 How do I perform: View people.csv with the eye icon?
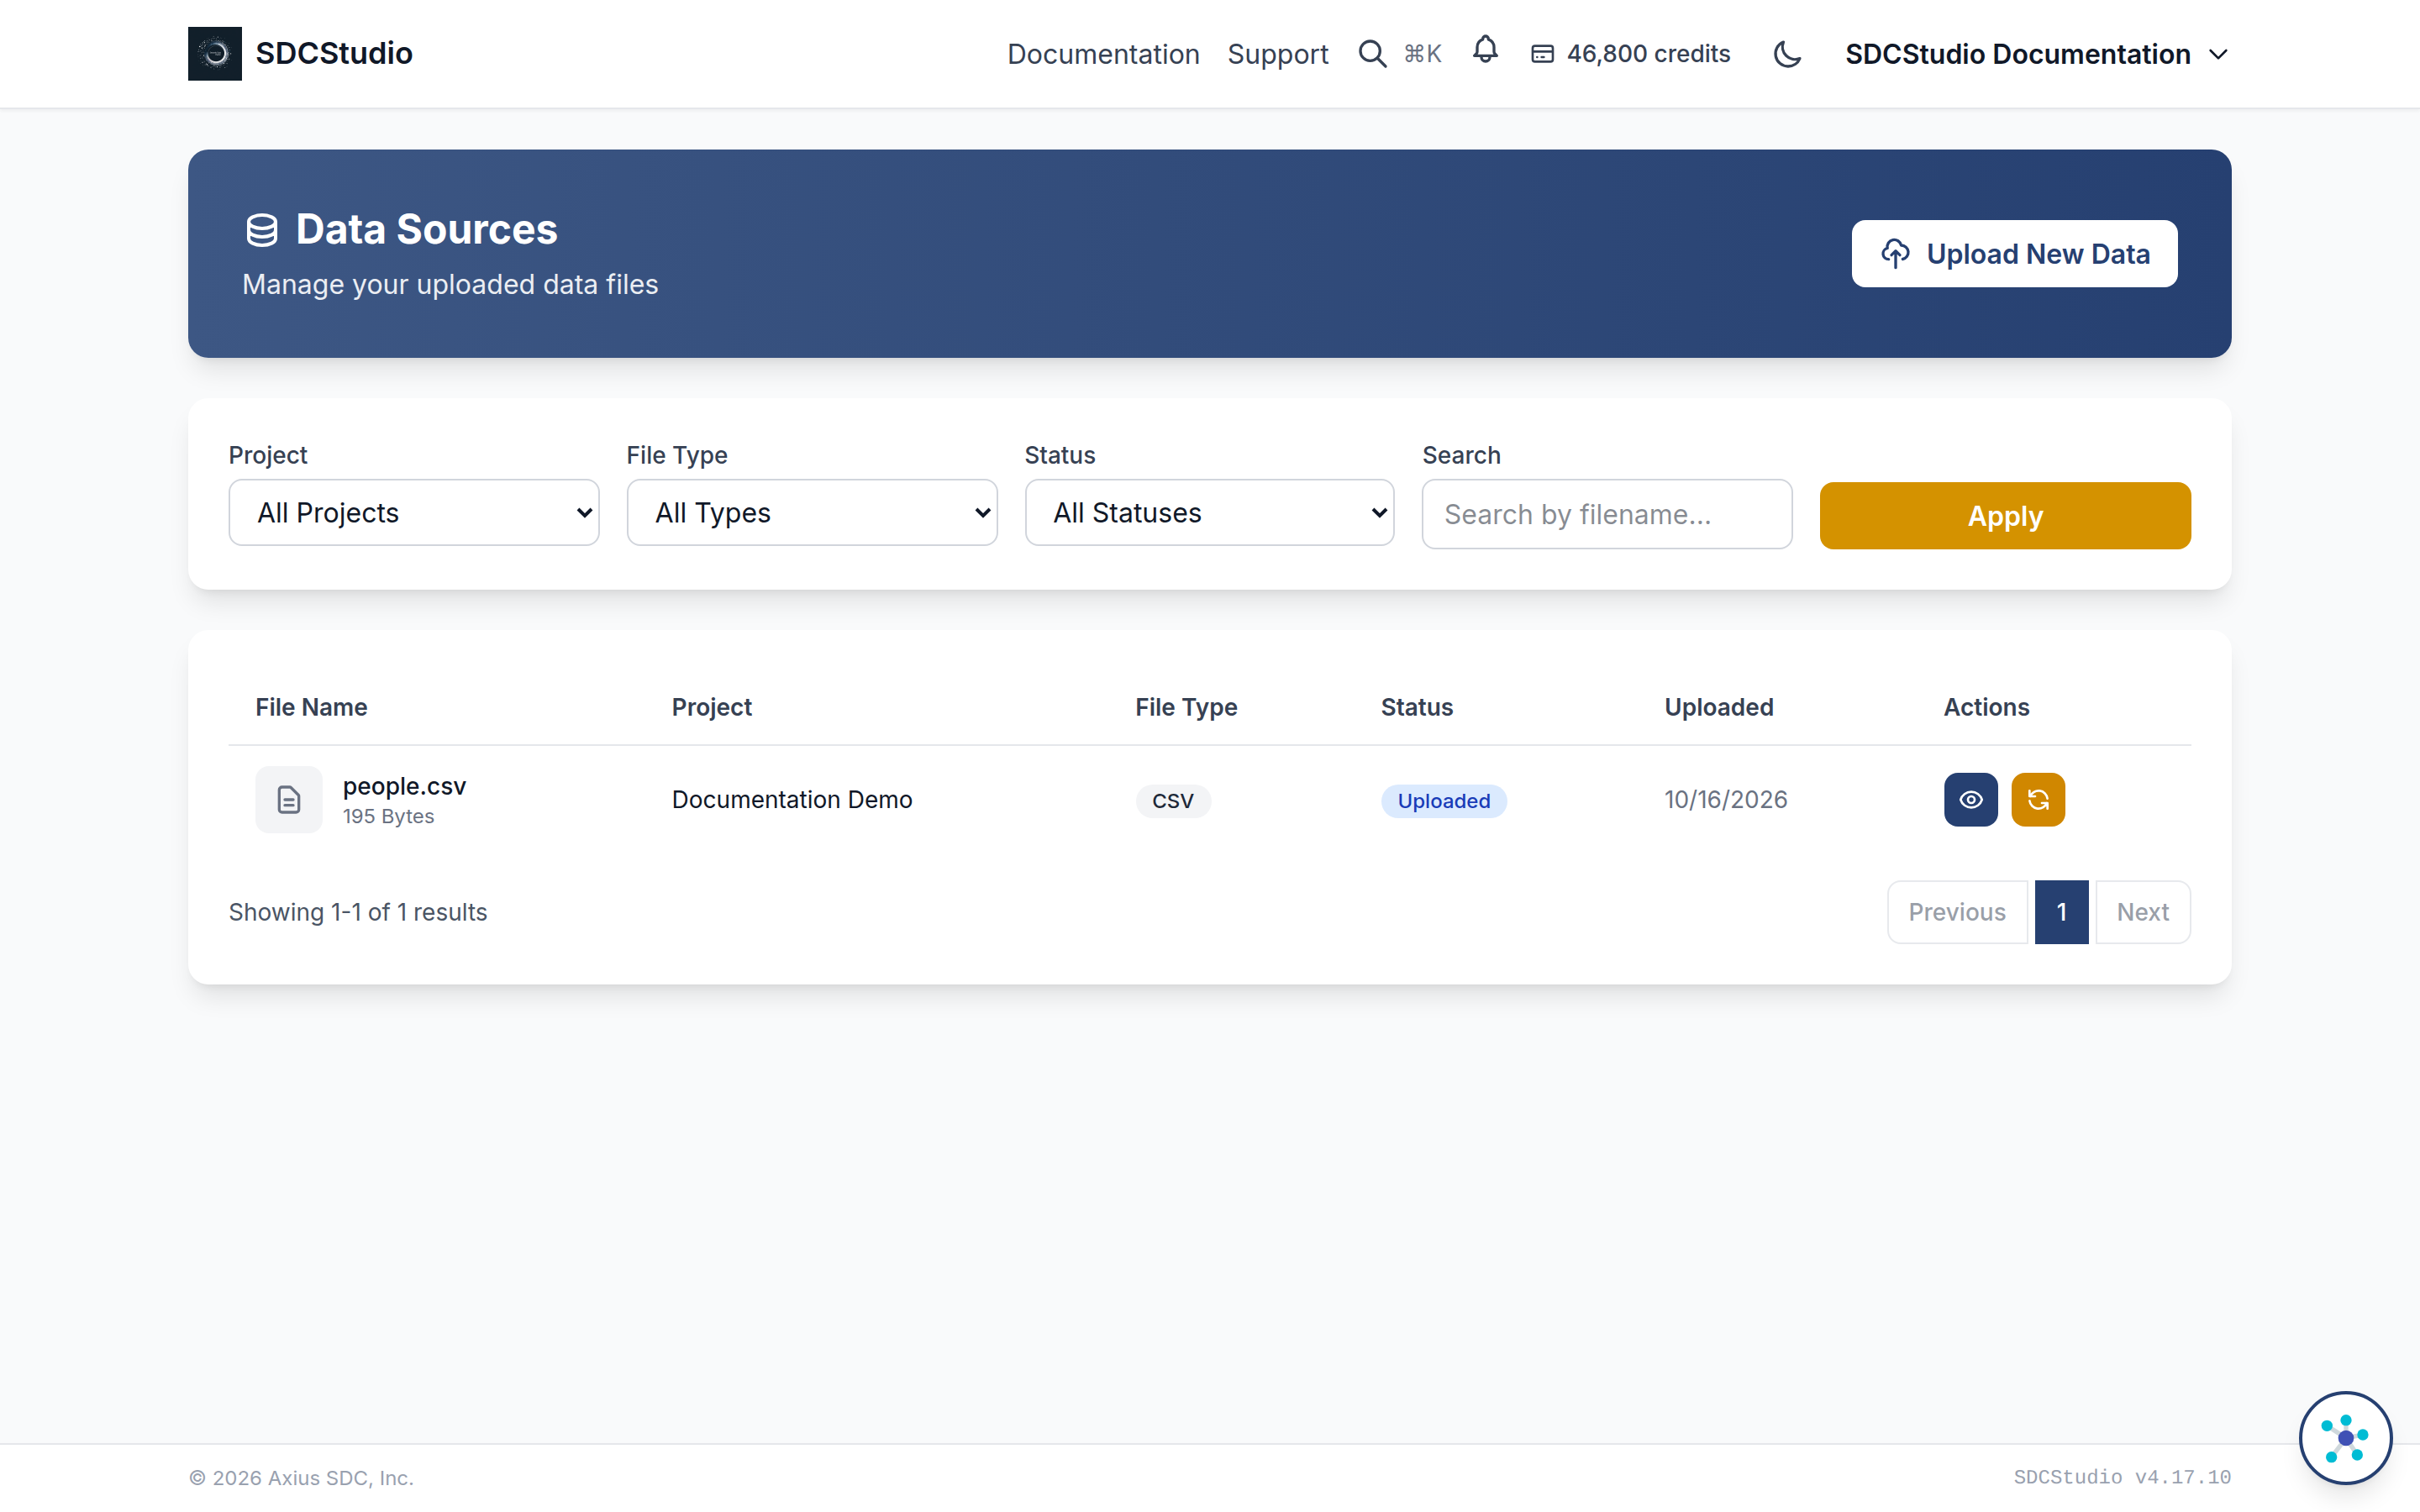(1970, 799)
